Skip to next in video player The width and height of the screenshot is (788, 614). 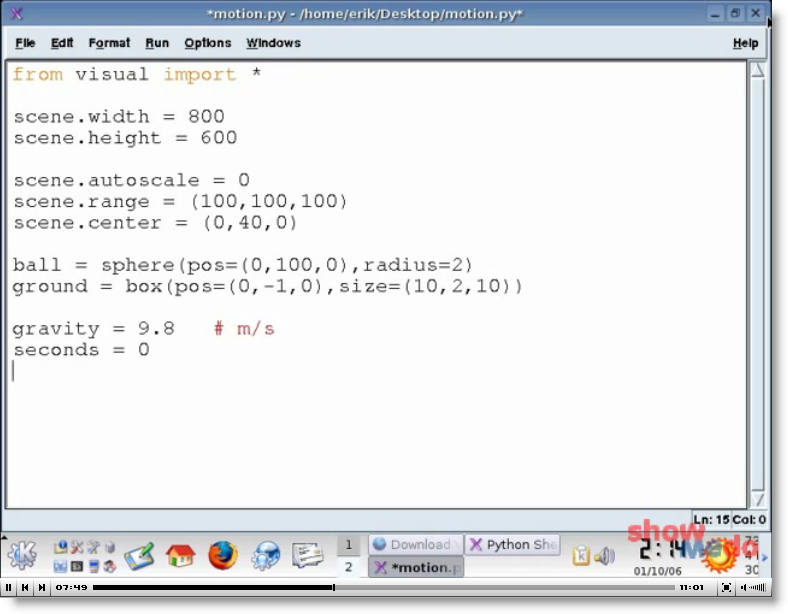(x=42, y=587)
